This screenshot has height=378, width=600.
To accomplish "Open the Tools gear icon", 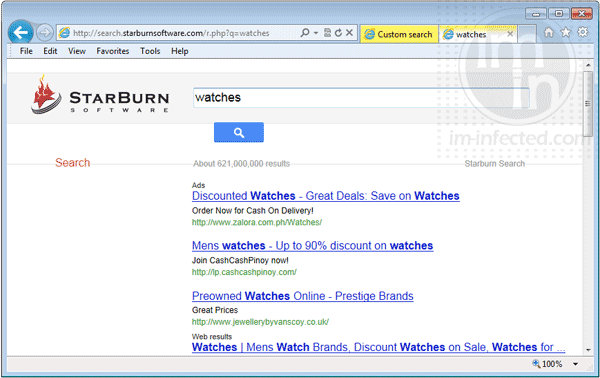I will pos(583,33).
